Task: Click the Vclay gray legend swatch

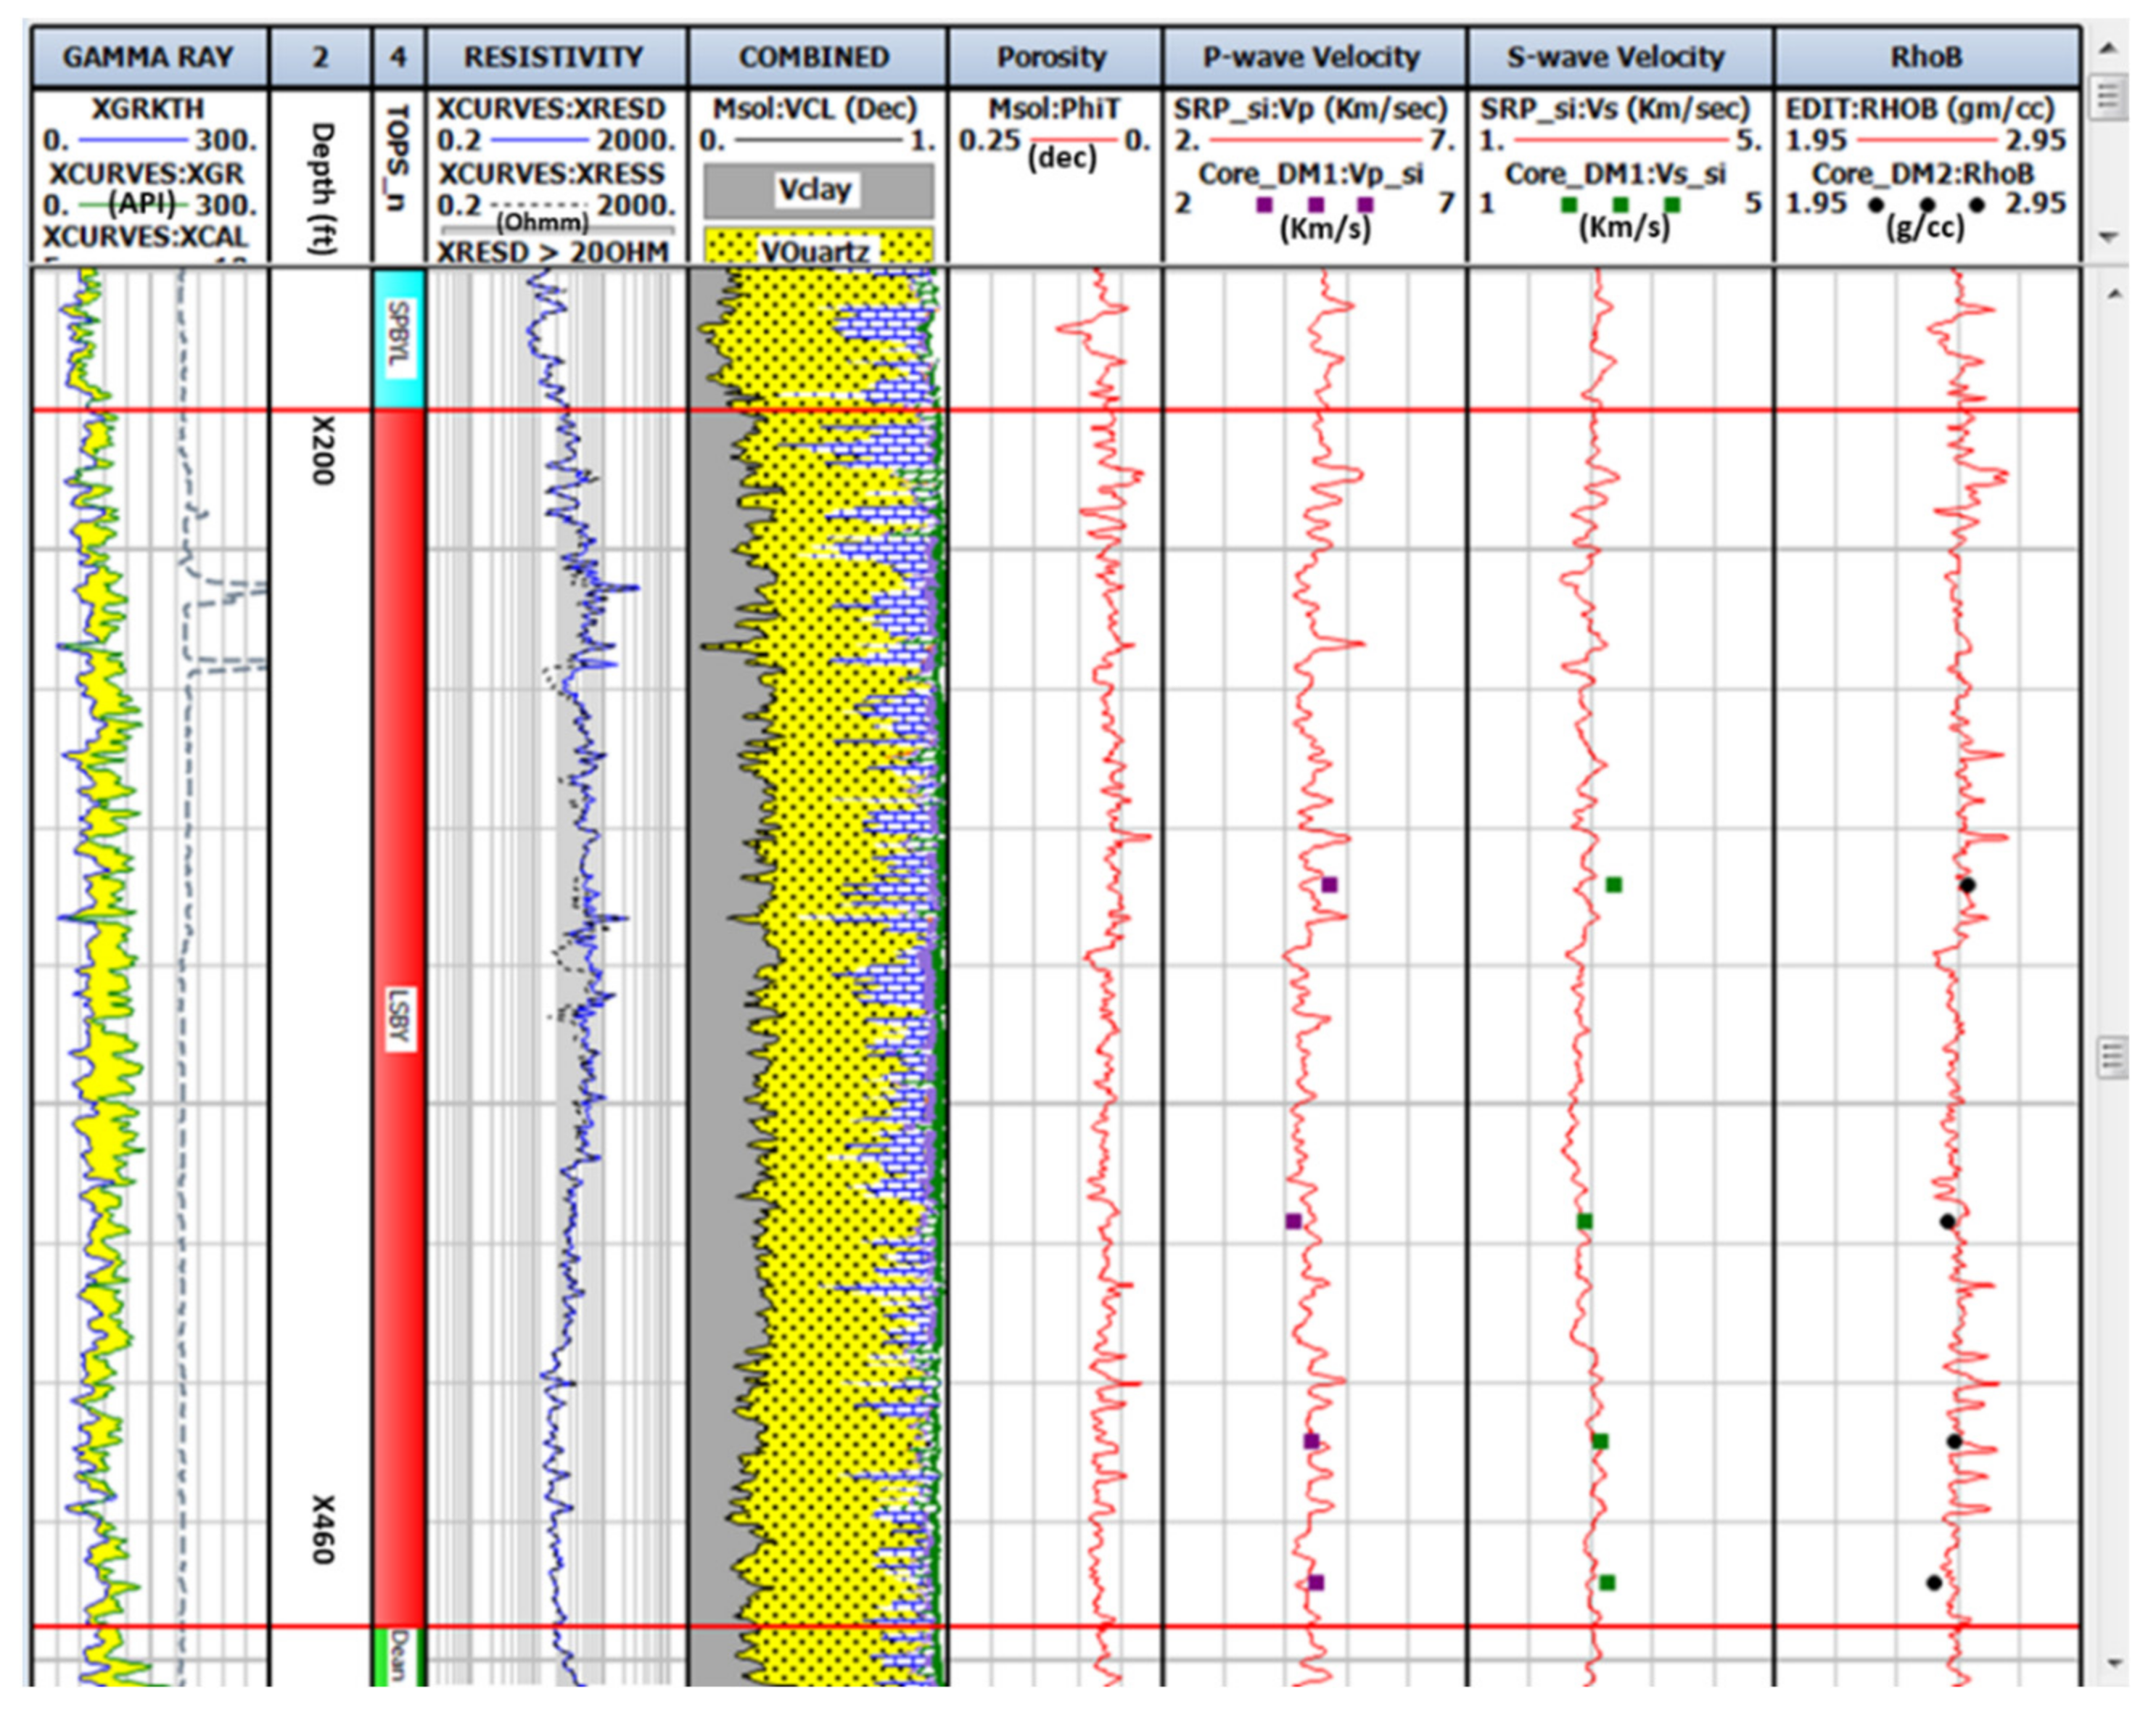Action: (817, 190)
